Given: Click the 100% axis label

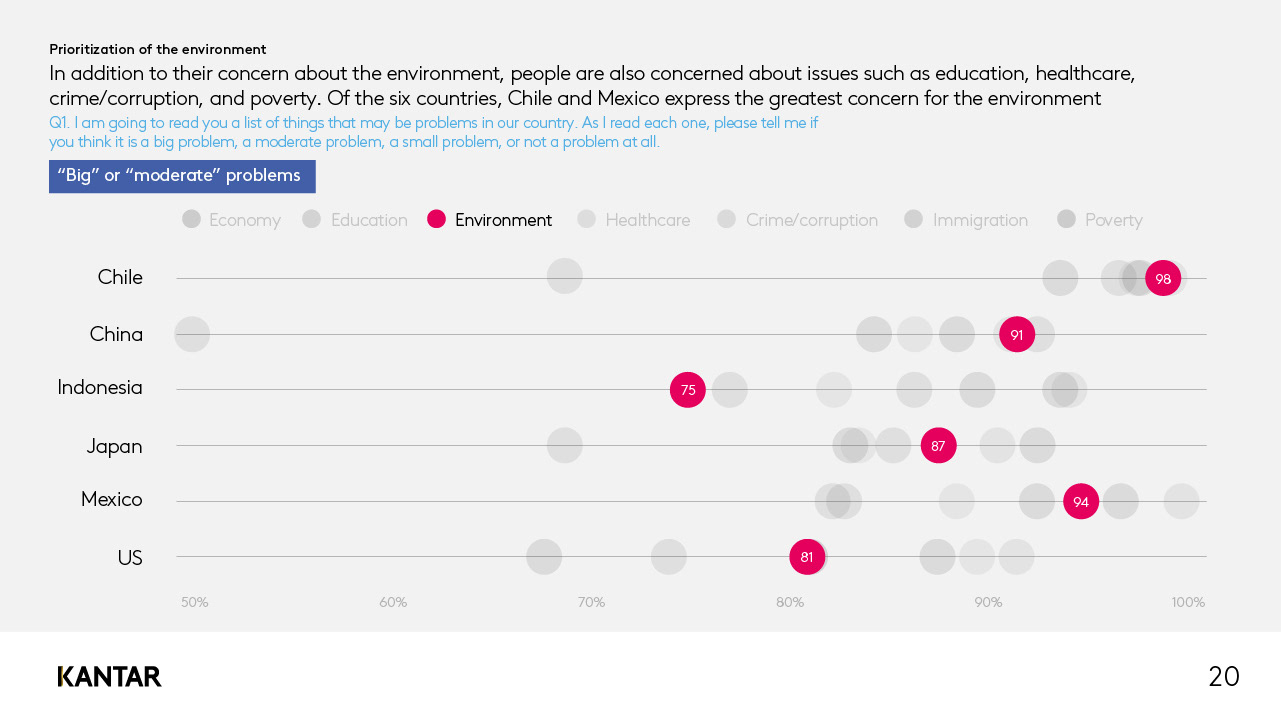Looking at the screenshot, I should coord(1188,603).
